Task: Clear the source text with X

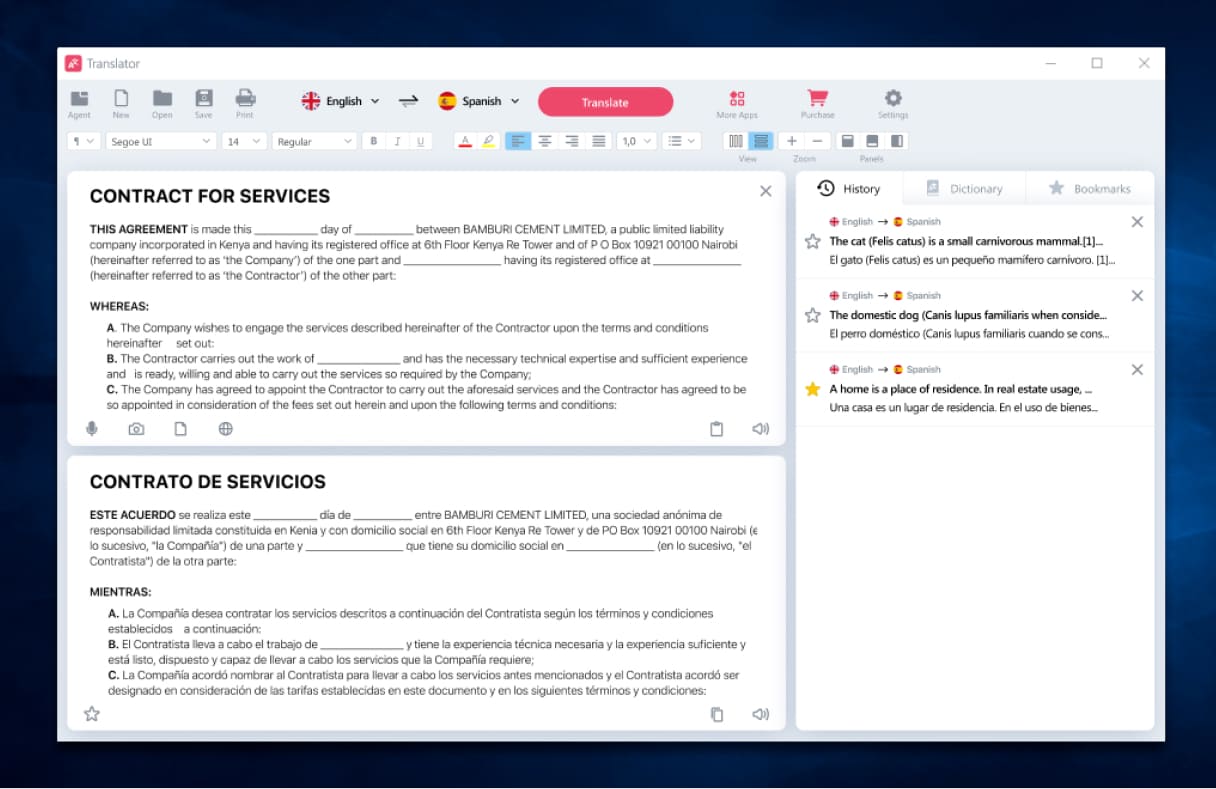Action: click(765, 191)
